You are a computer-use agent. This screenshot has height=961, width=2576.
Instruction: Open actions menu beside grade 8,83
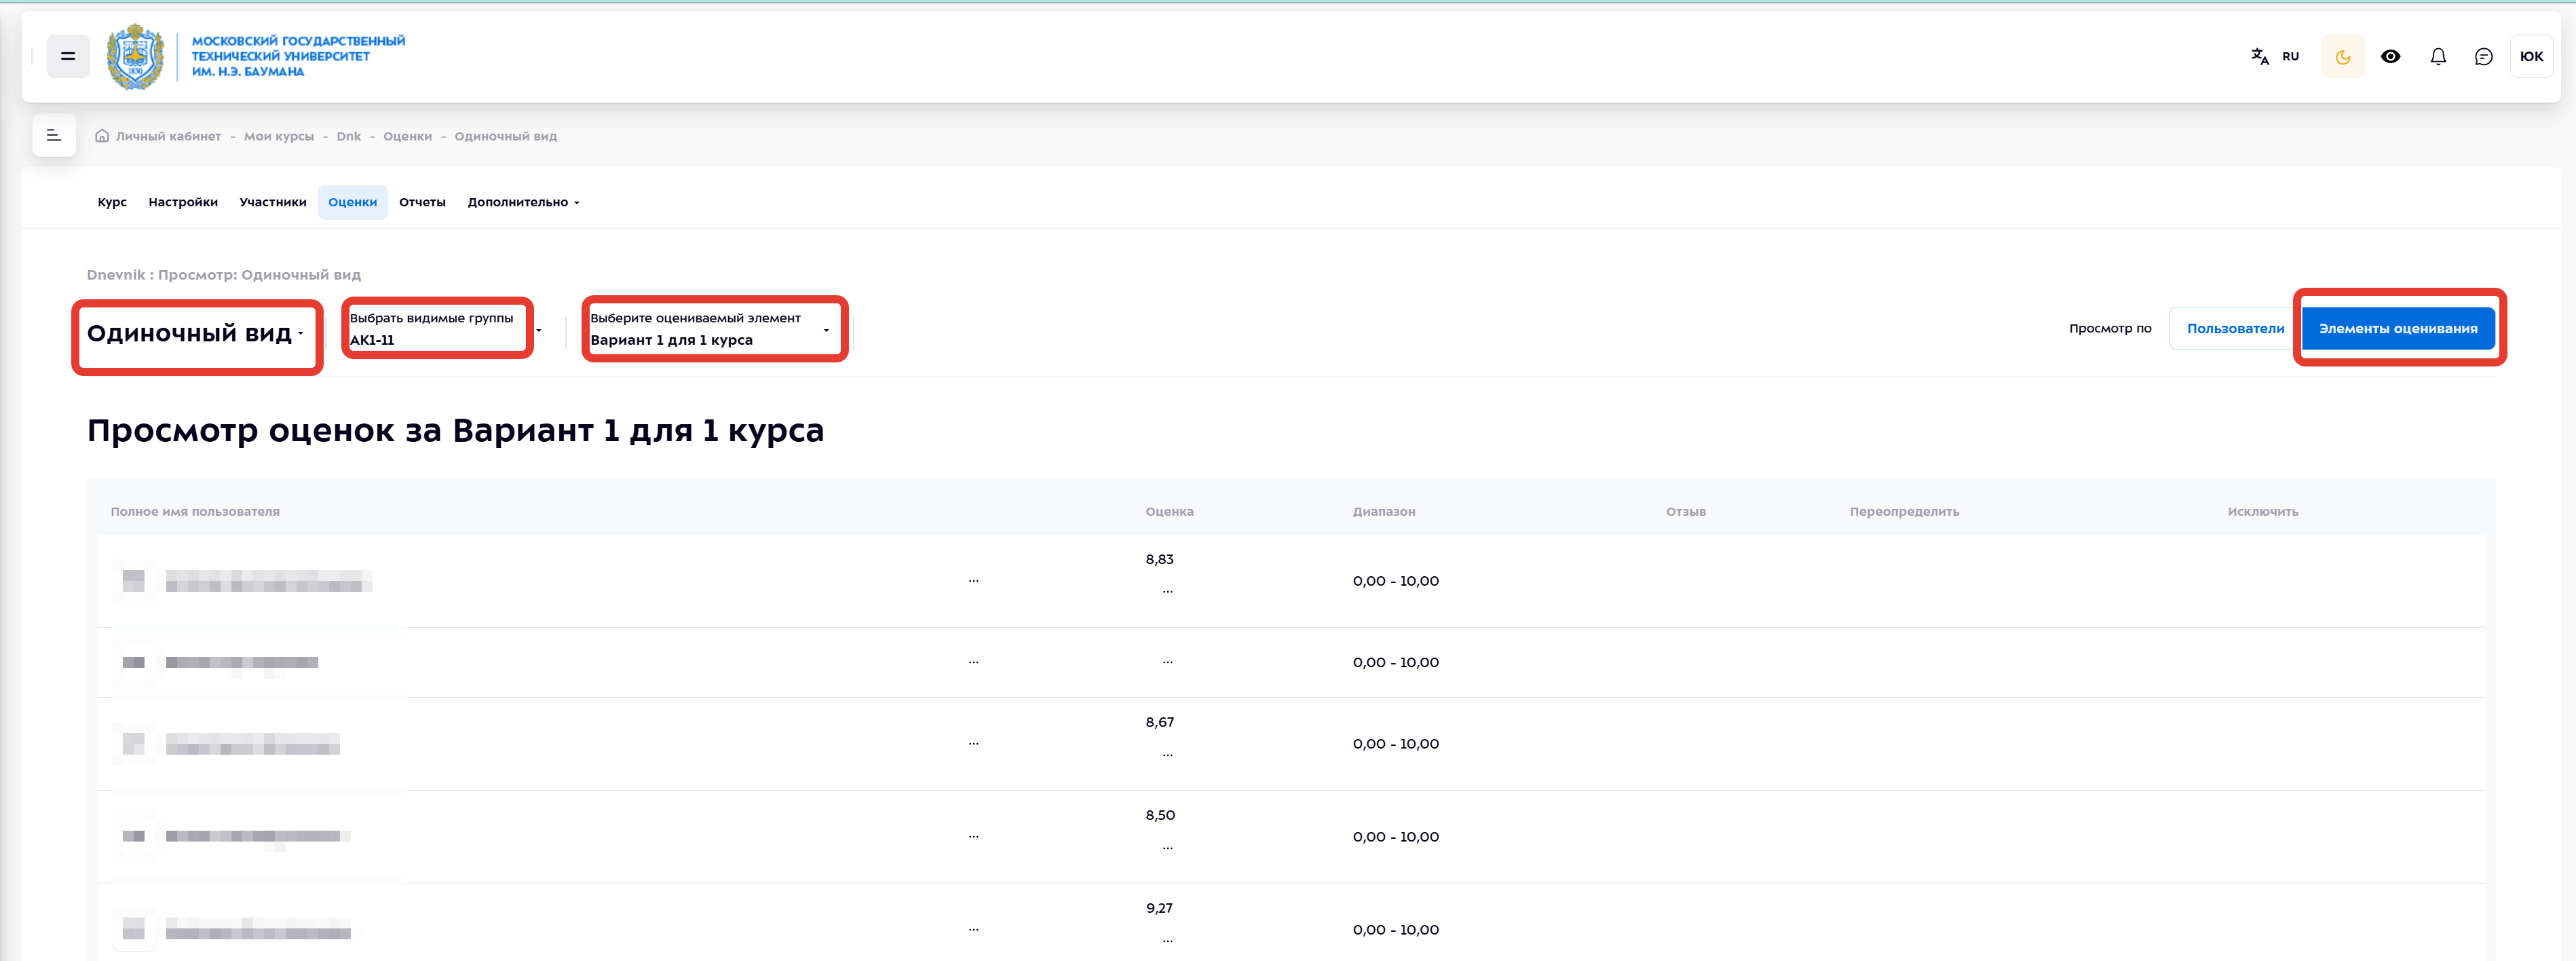click(1167, 591)
